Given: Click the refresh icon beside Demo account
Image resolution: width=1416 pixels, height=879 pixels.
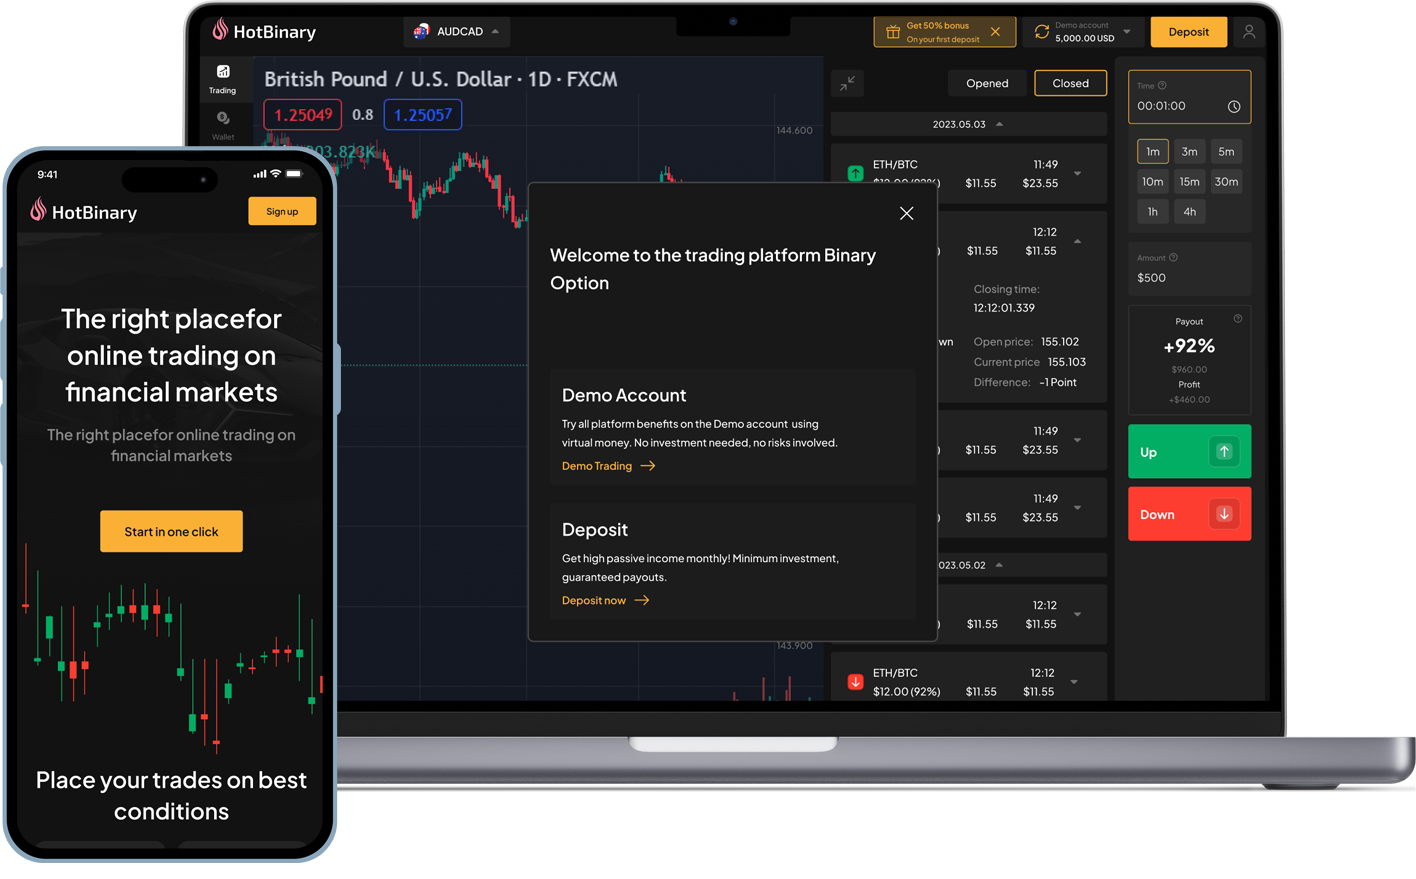Looking at the screenshot, I should [1041, 32].
